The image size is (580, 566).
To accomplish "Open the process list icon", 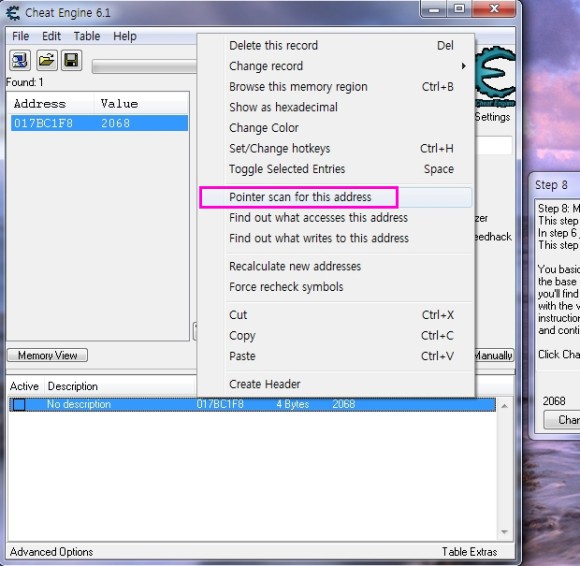I will coord(20,60).
